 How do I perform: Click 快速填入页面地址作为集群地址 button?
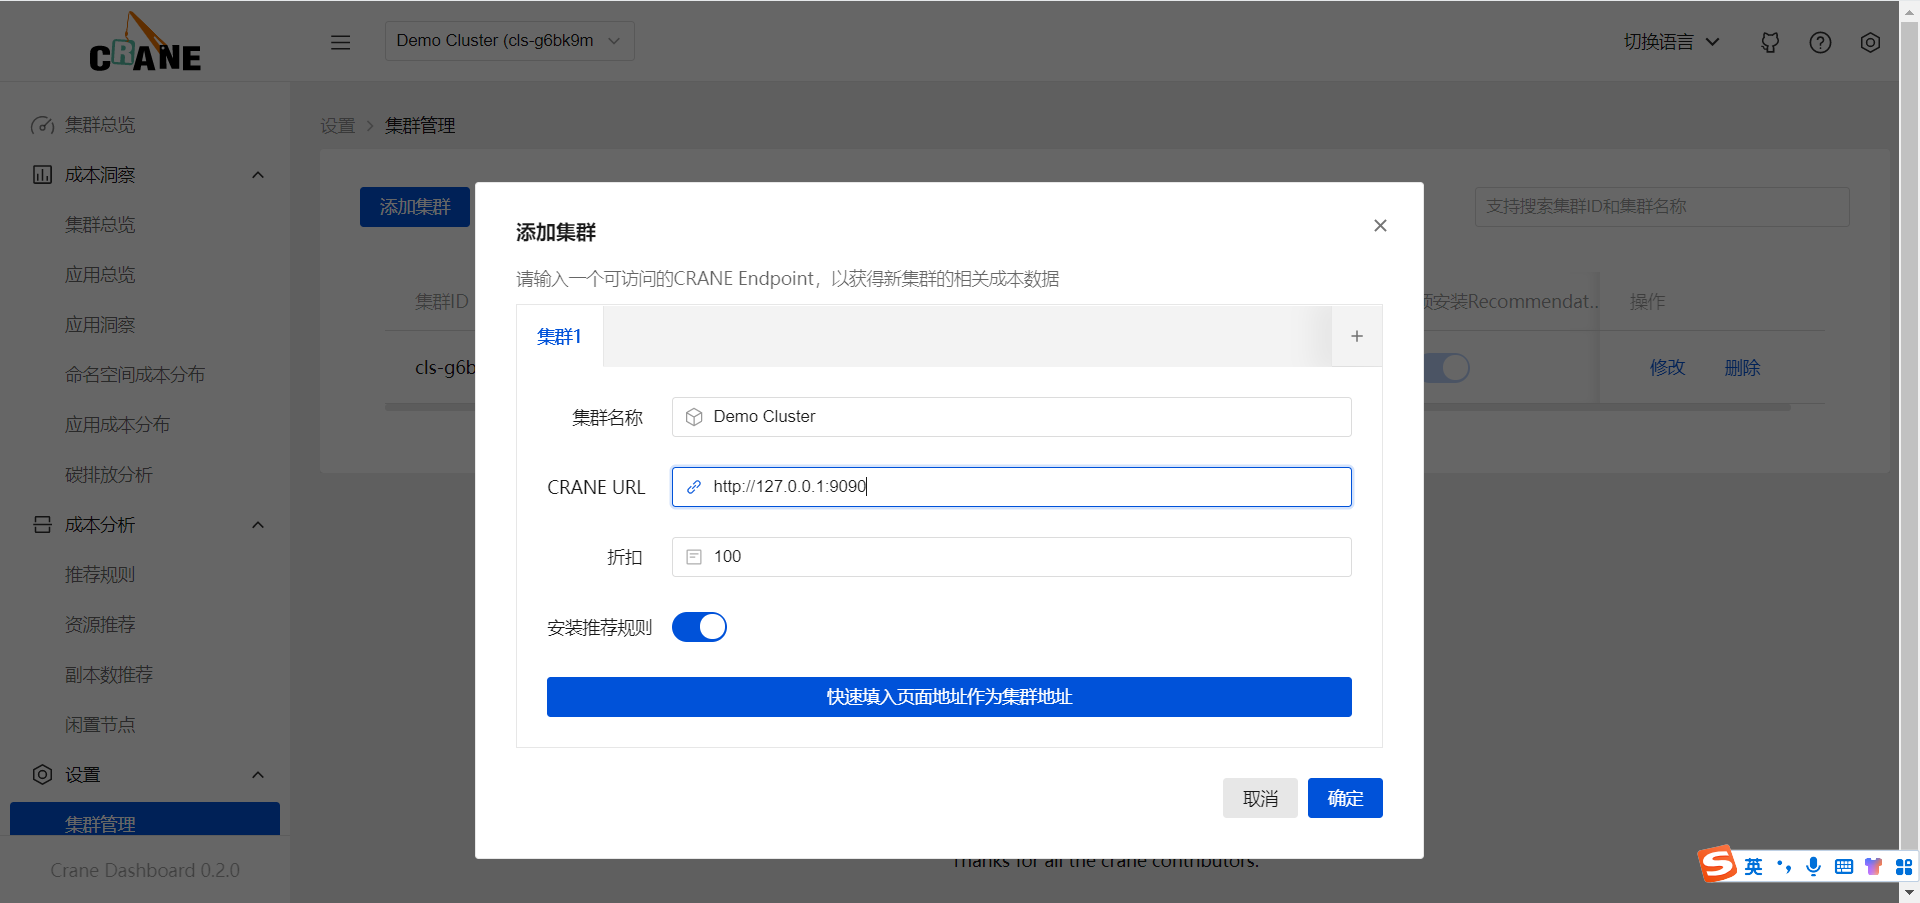tap(949, 697)
